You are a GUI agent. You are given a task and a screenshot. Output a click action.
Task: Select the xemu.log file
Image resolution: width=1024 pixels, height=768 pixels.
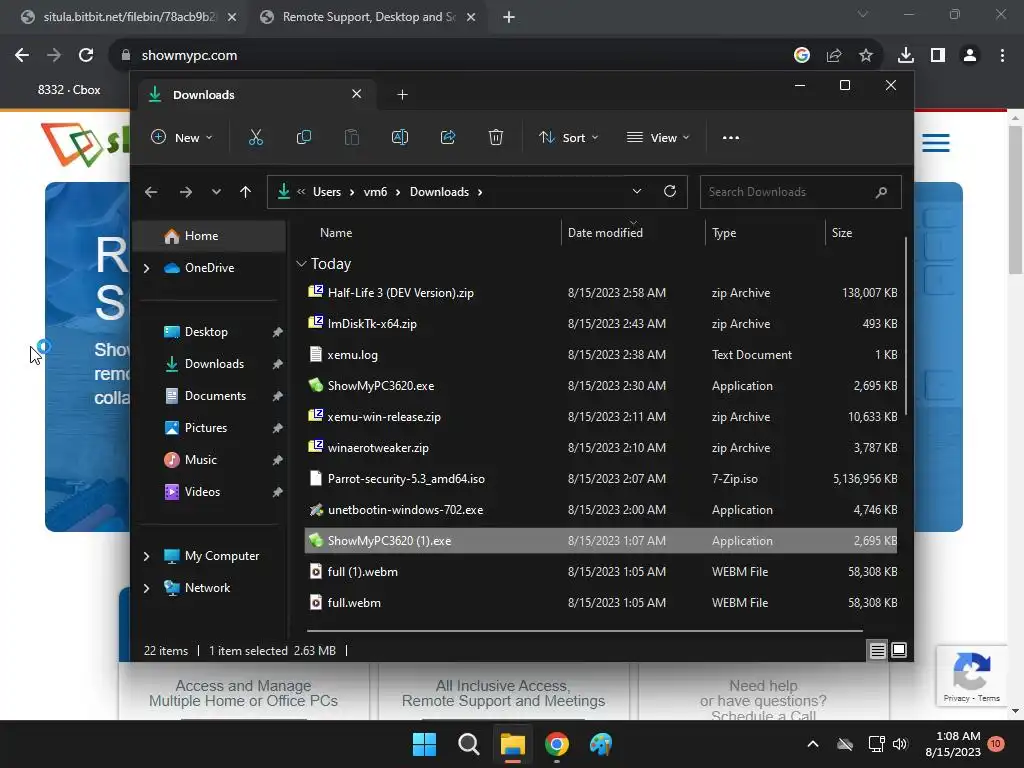click(x=601, y=355)
